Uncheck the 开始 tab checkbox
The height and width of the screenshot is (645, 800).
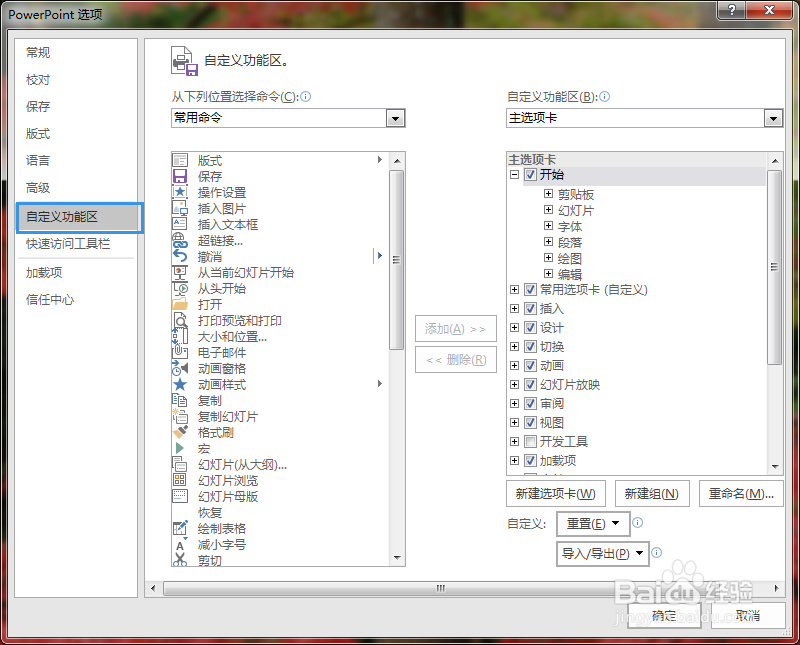tap(530, 175)
